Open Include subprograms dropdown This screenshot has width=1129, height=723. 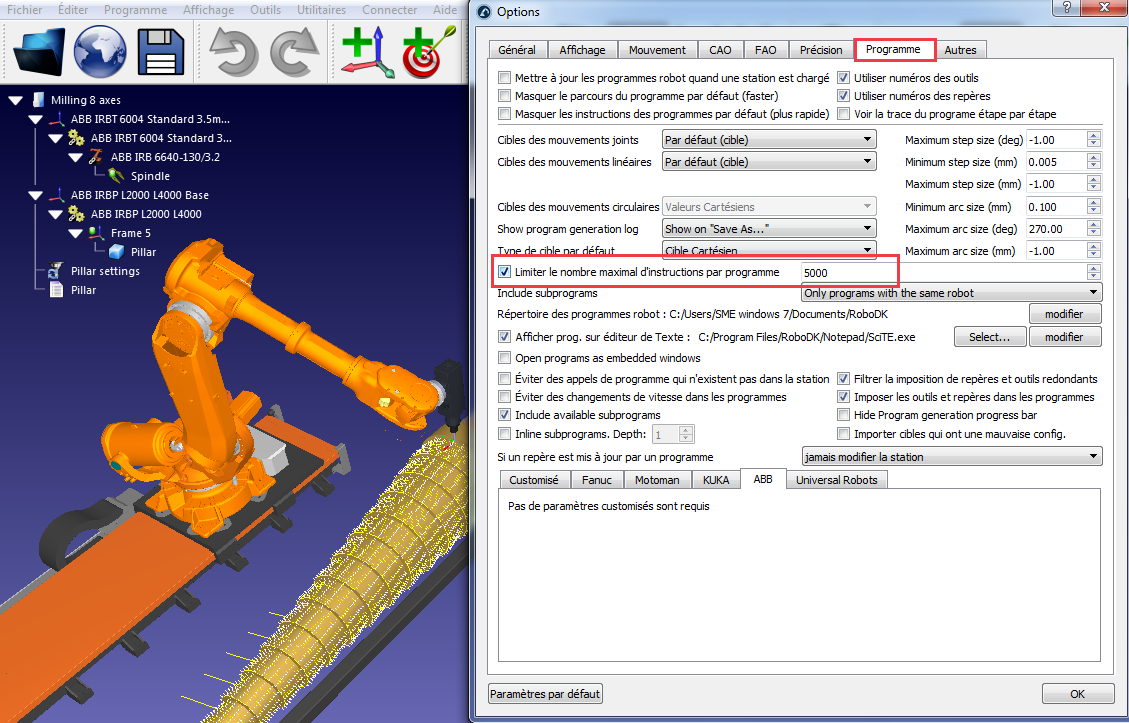952,293
